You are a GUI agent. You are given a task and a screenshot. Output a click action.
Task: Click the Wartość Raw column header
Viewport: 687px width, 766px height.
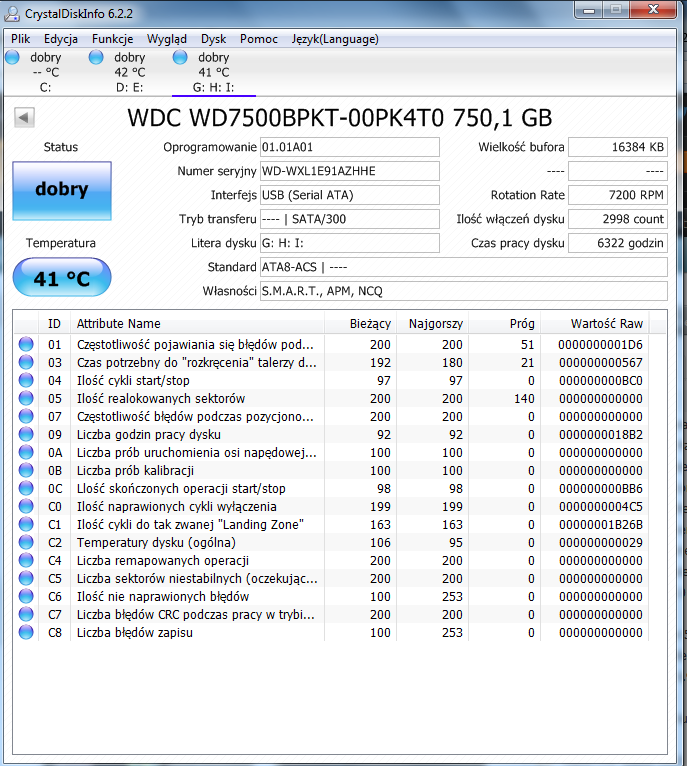[595, 323]
